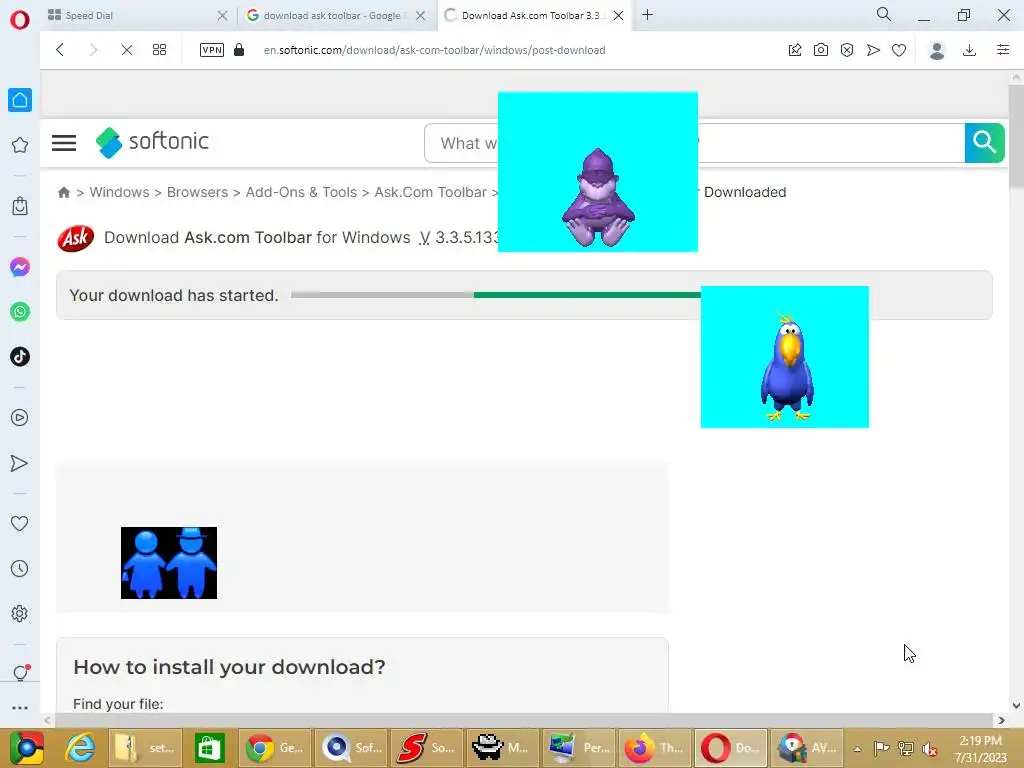Click horizontal scrollbar right arrow
Screen dimensions: 1024x768
[x=1002, y=720]
